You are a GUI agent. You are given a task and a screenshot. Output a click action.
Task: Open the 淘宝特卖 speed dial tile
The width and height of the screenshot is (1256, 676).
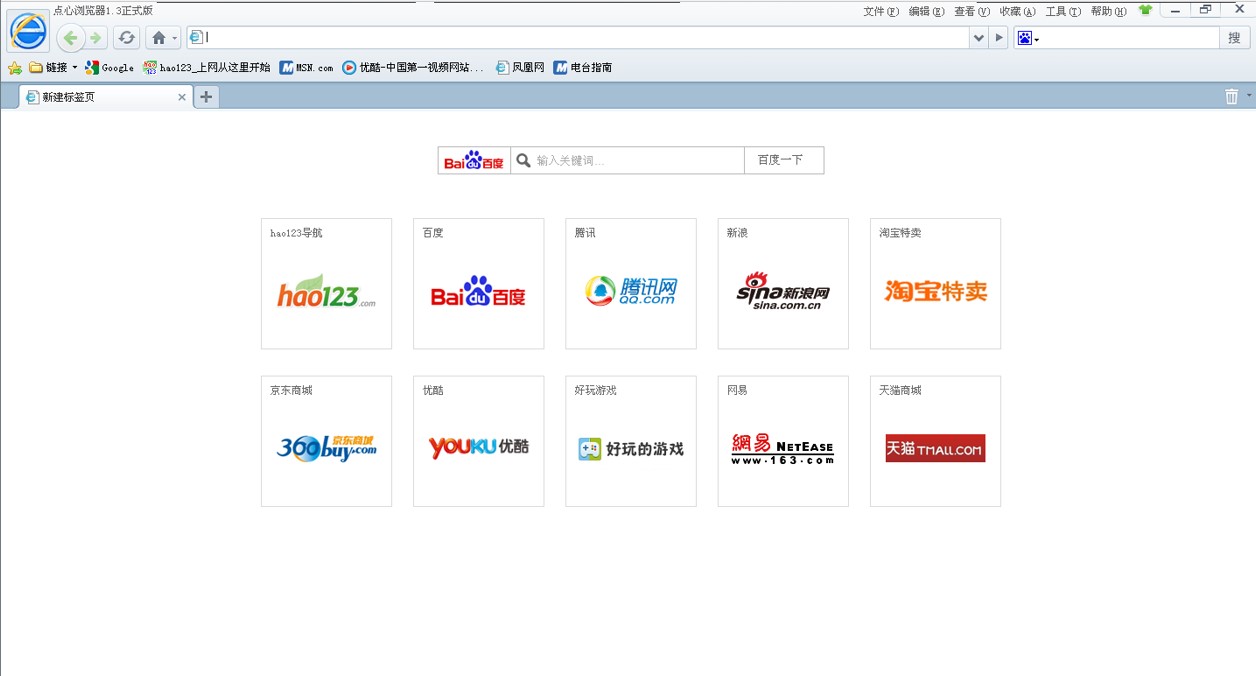pyautogui.click(x=935, y=284)
